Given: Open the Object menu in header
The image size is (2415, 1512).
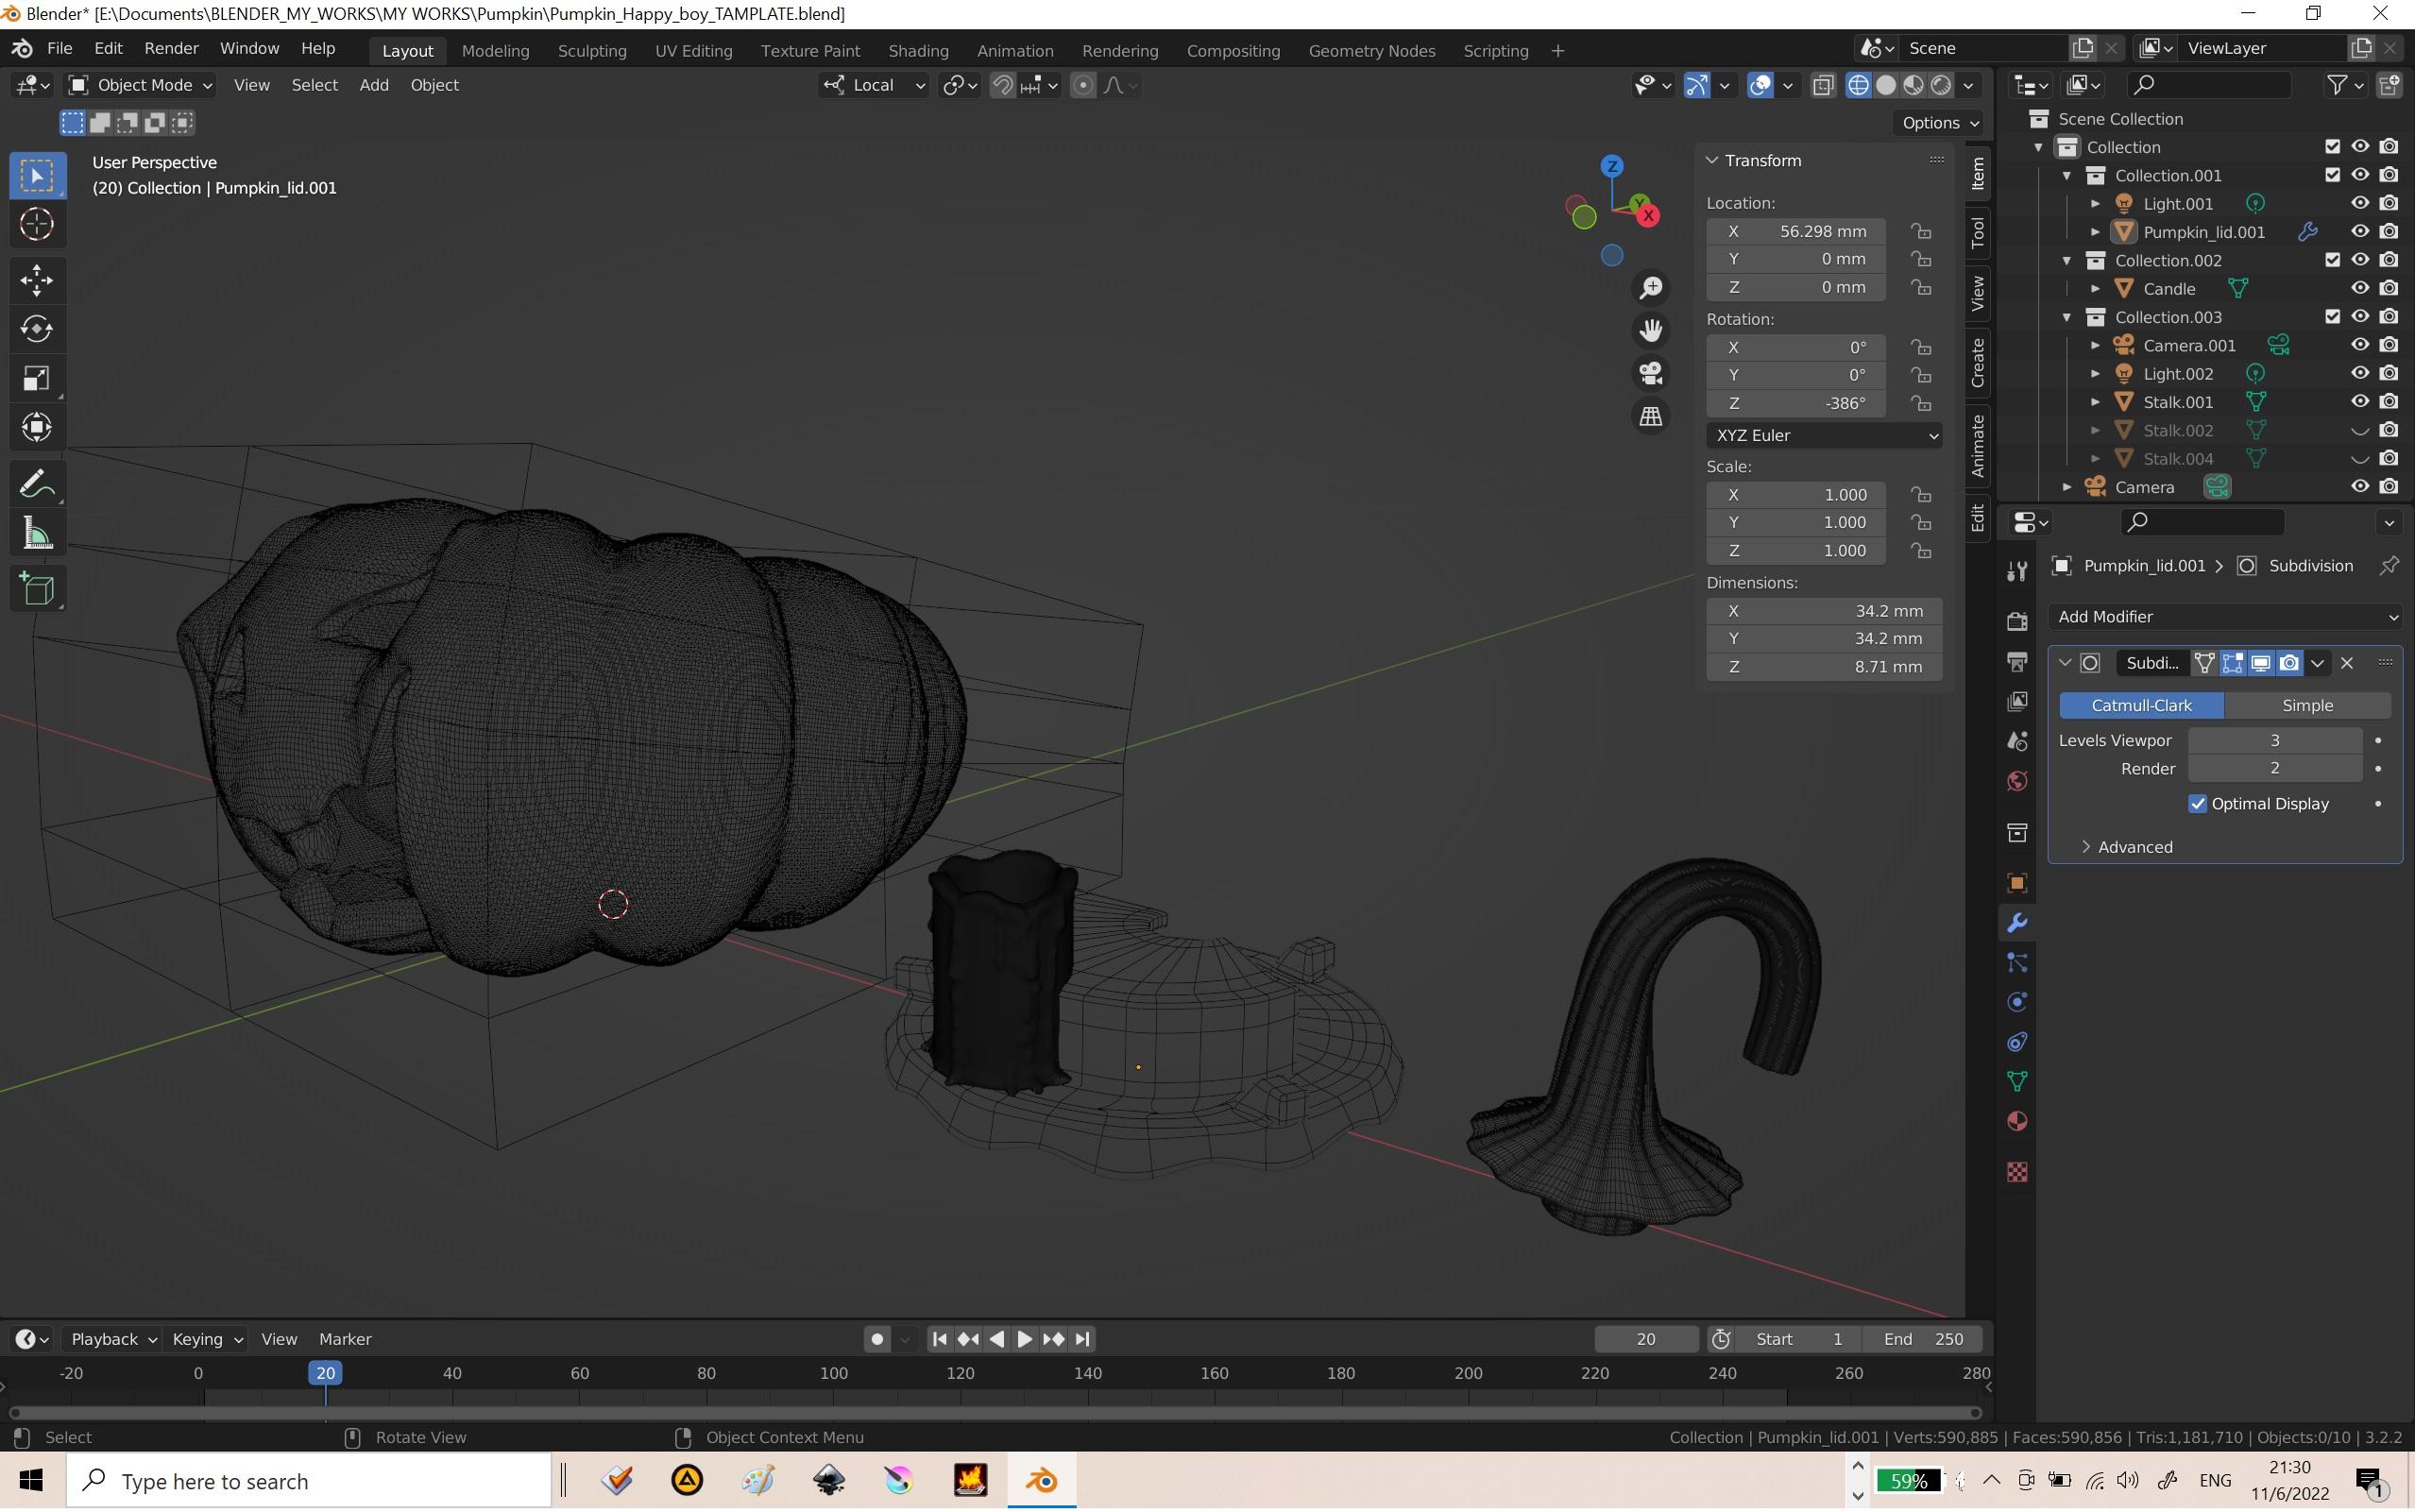Looking at the screenshot, I should point(434,84).
